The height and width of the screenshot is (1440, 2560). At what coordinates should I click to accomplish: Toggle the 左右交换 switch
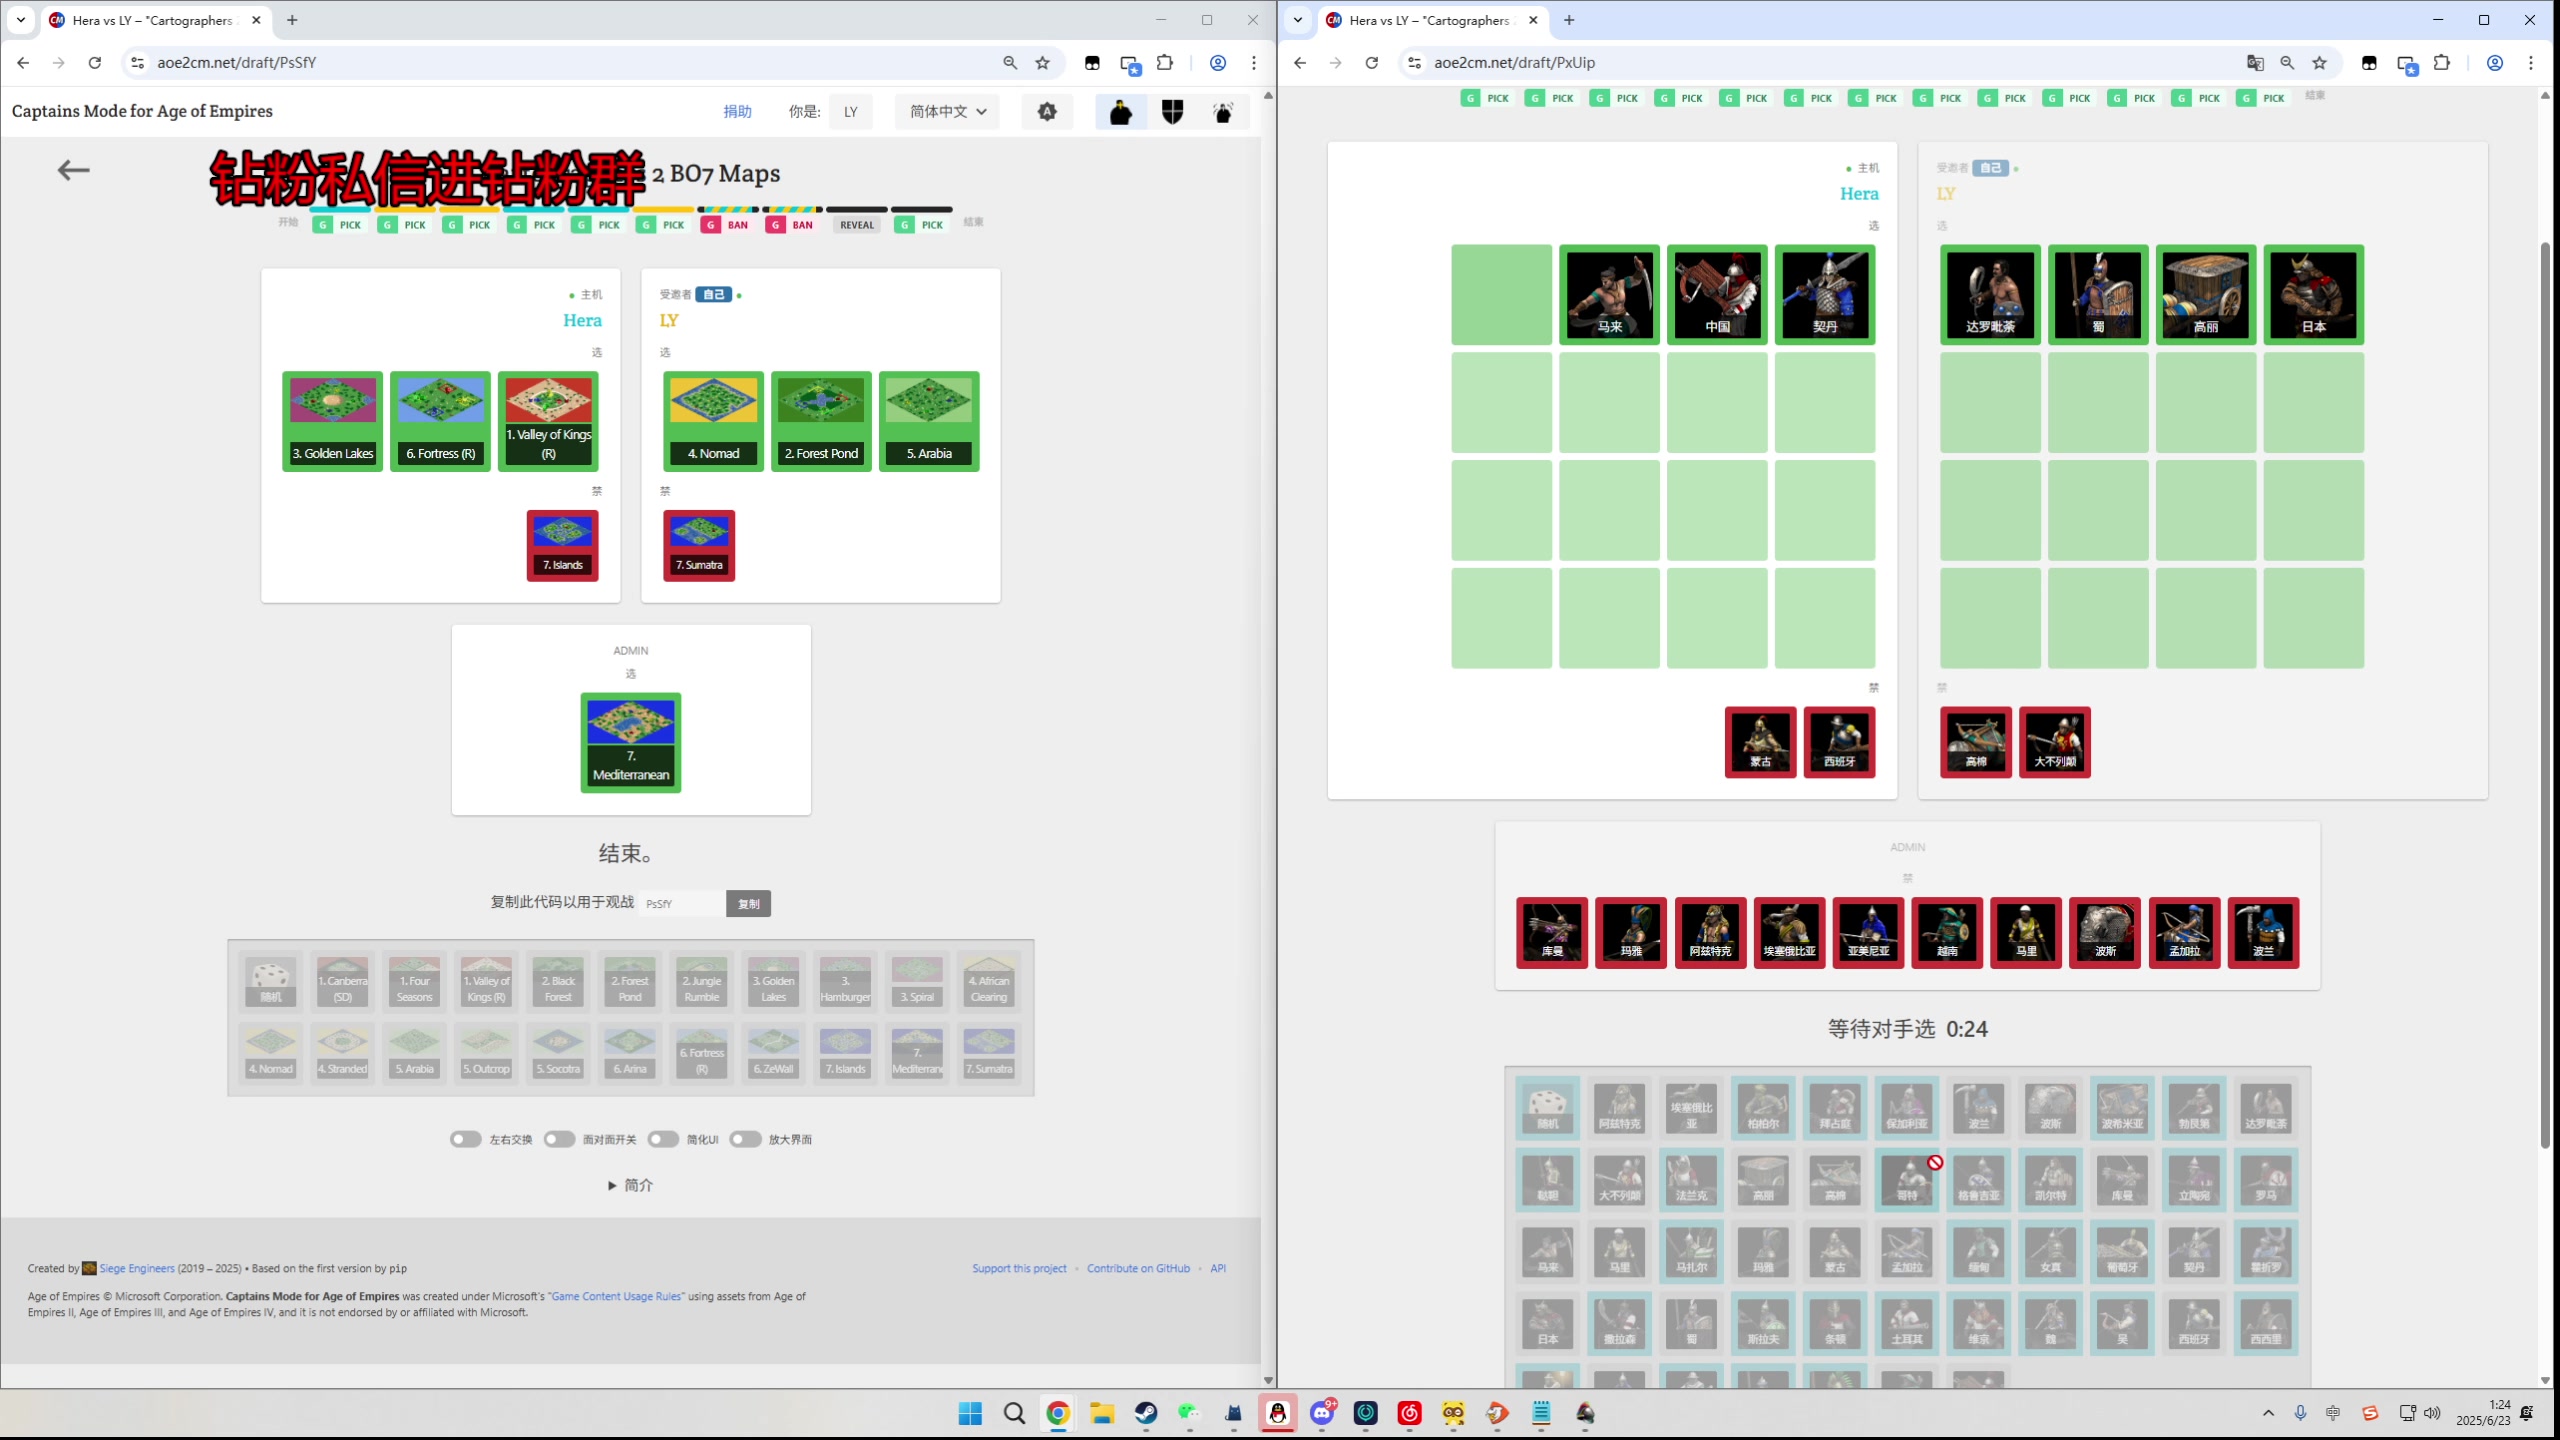click(x=465, y=1139)
